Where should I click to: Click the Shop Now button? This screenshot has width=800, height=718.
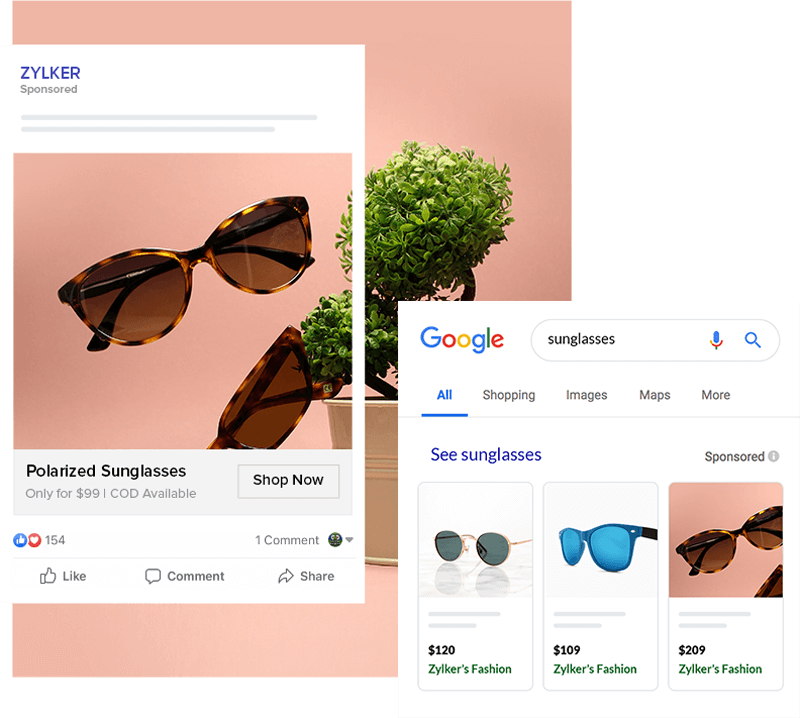tap(288, 481)
